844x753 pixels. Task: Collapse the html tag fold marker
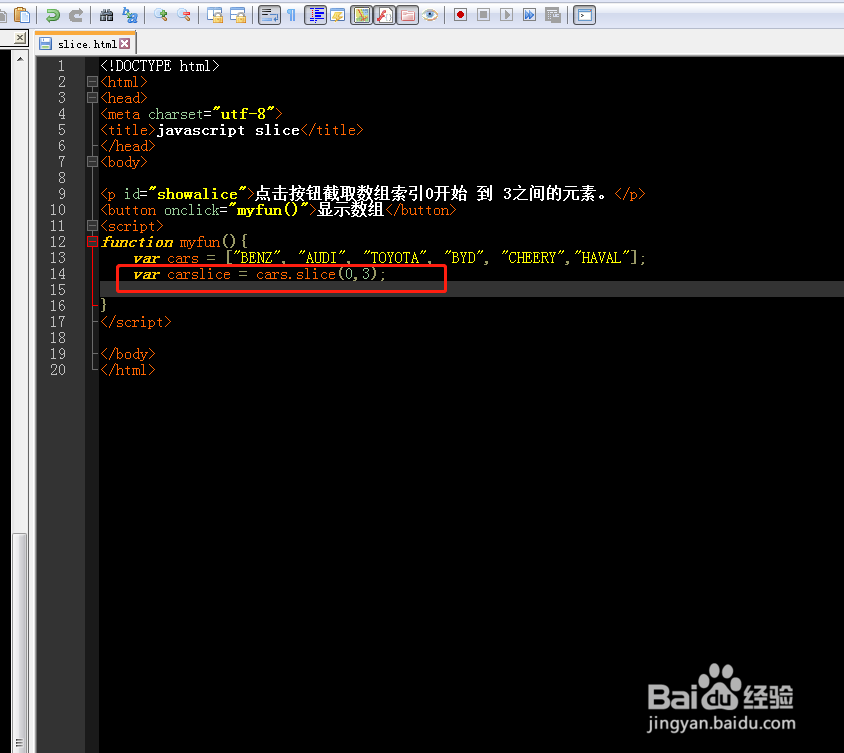[92, 82]
